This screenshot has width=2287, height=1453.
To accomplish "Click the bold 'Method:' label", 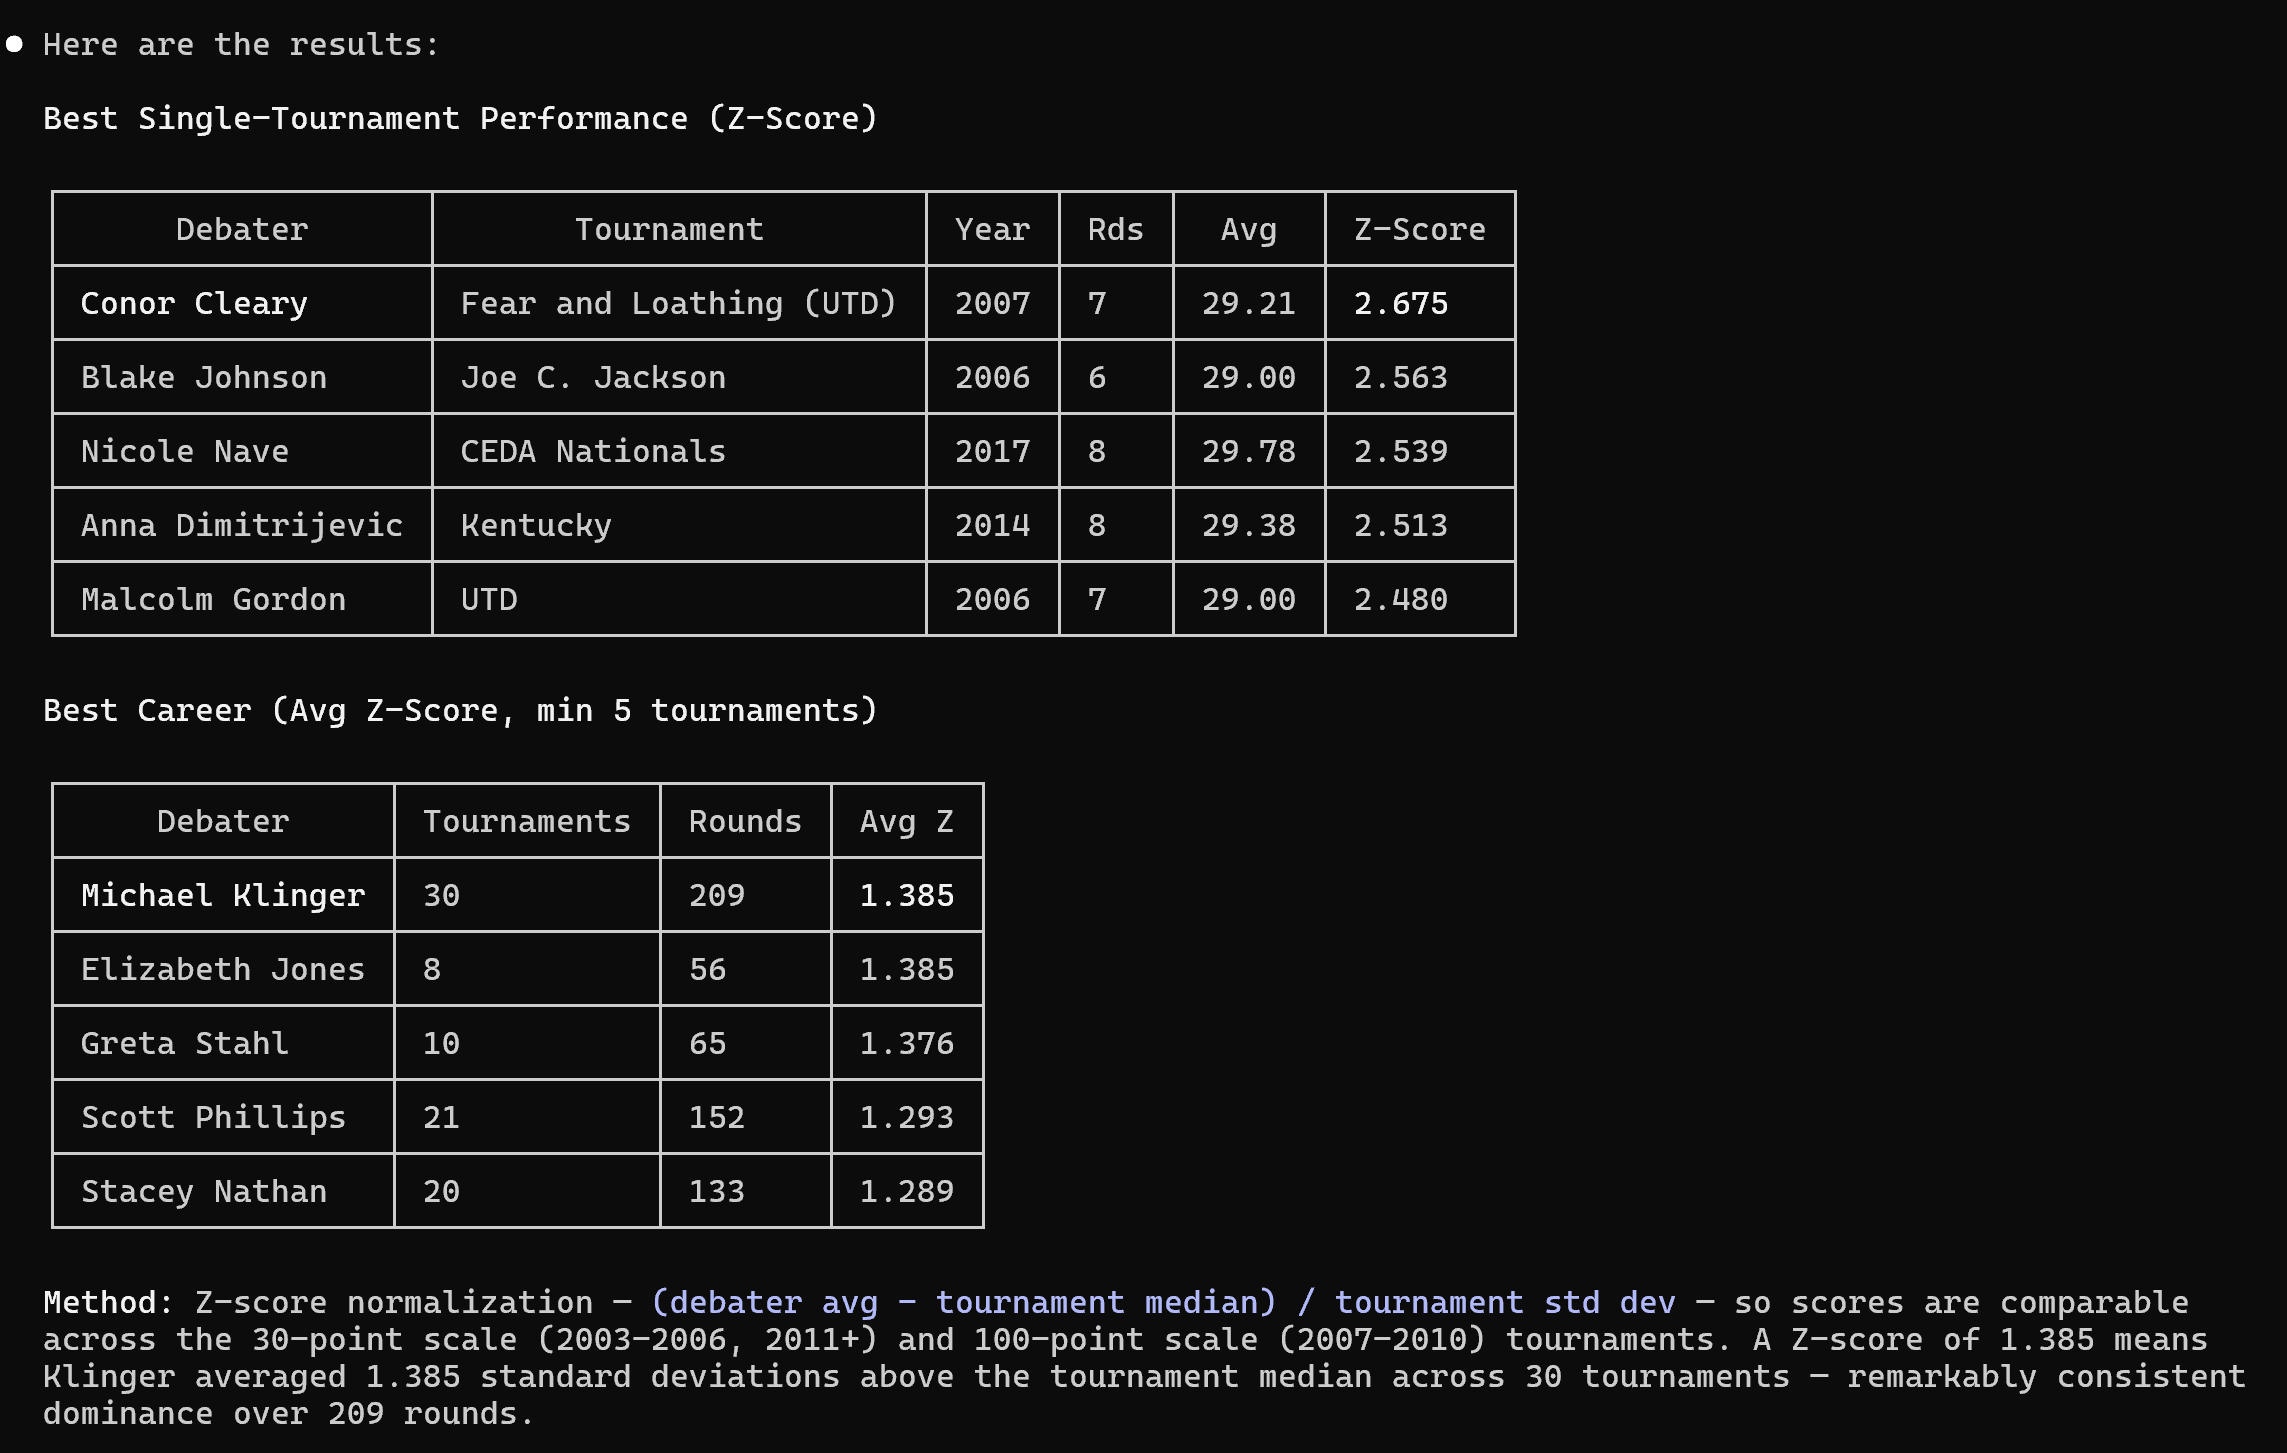I will click(108, 1302).
